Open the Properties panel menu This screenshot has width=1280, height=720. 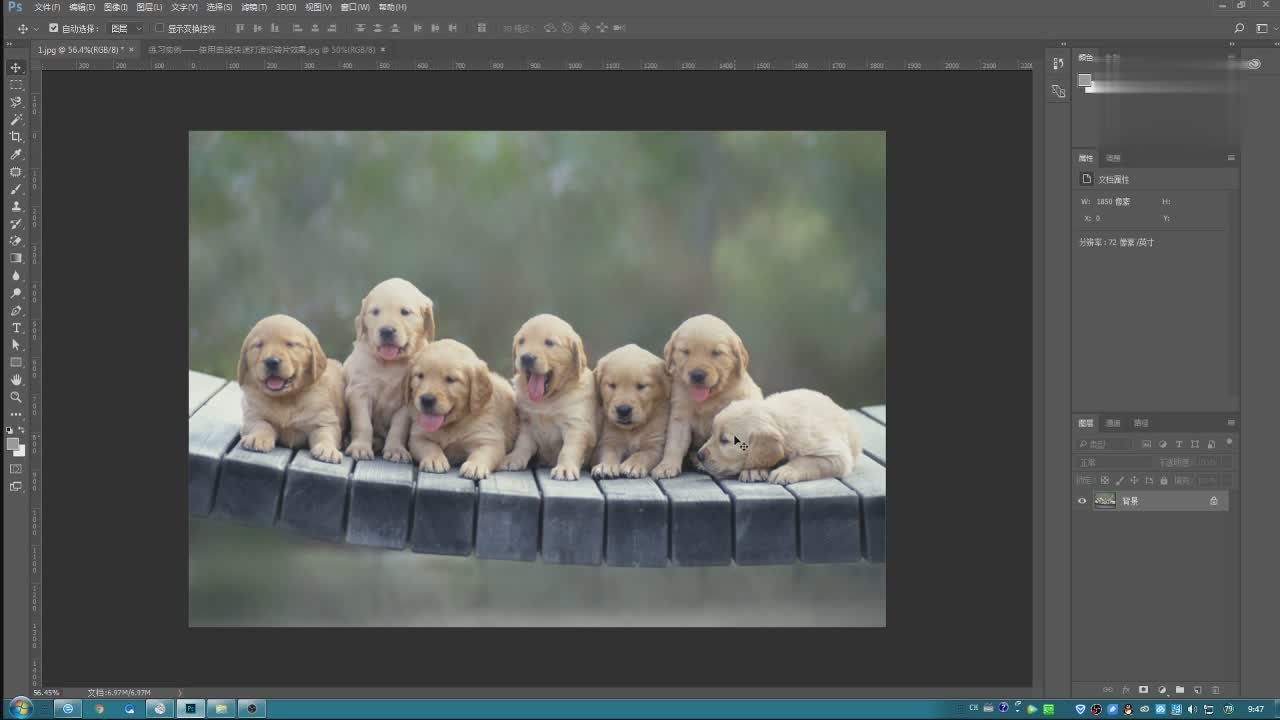click(x=1231, y=158)
